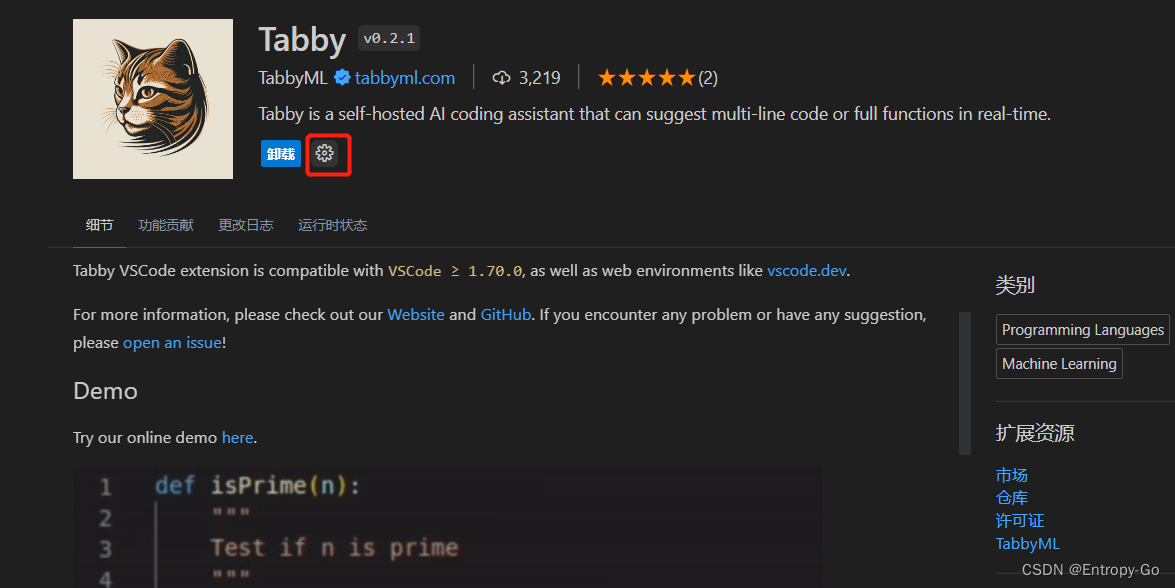Click the verified publisher badge next to TabbyML
This screenshot has width=1175, height=588.
point(342,77)
